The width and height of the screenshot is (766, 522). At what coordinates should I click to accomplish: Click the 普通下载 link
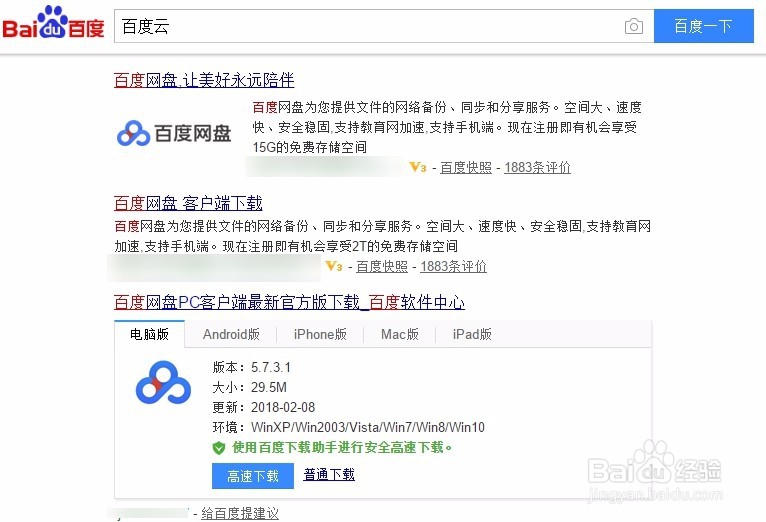tap(329, 475)
